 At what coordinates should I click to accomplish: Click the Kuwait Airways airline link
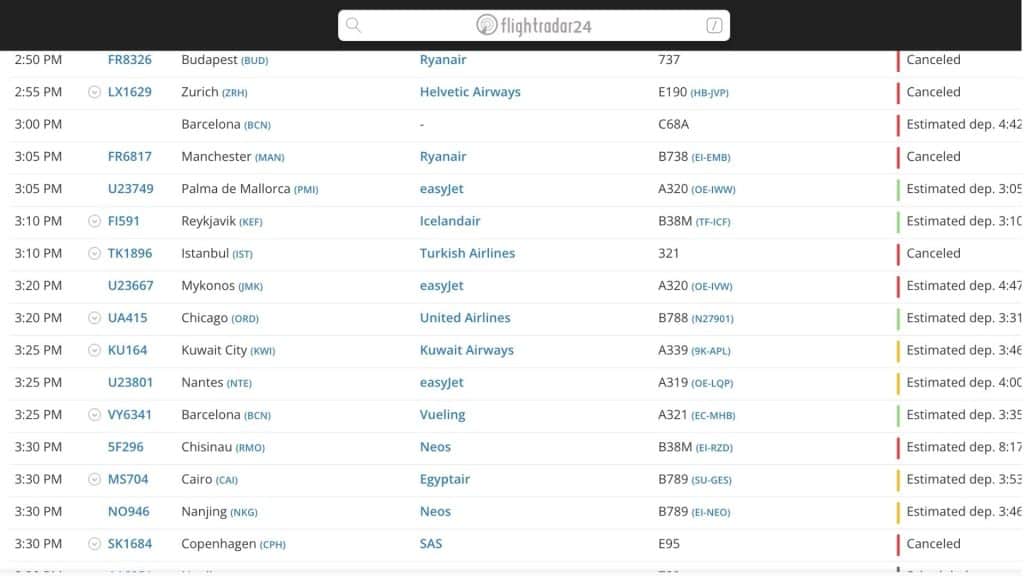[x=466, y=350]
